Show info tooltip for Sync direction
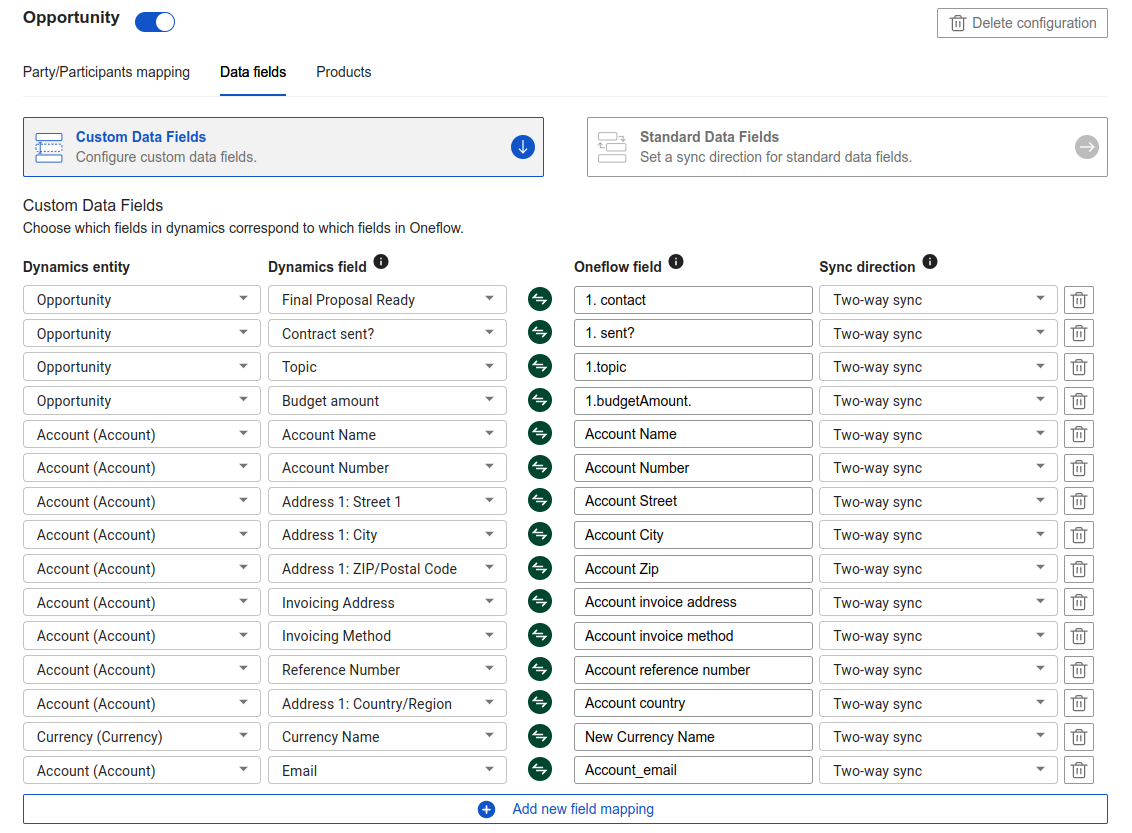This screenshot has height=833, width=1132. tap(930, 262)
